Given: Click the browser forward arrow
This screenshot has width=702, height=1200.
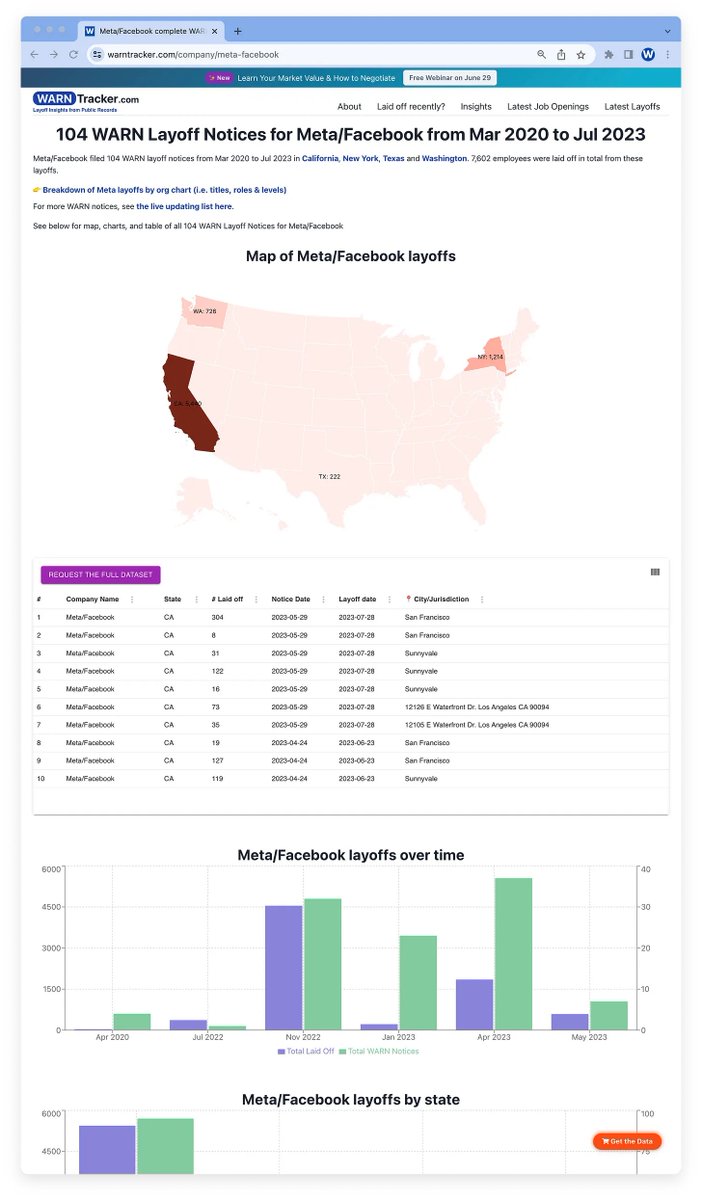Looking at the screenshot, I should [54, 54].
